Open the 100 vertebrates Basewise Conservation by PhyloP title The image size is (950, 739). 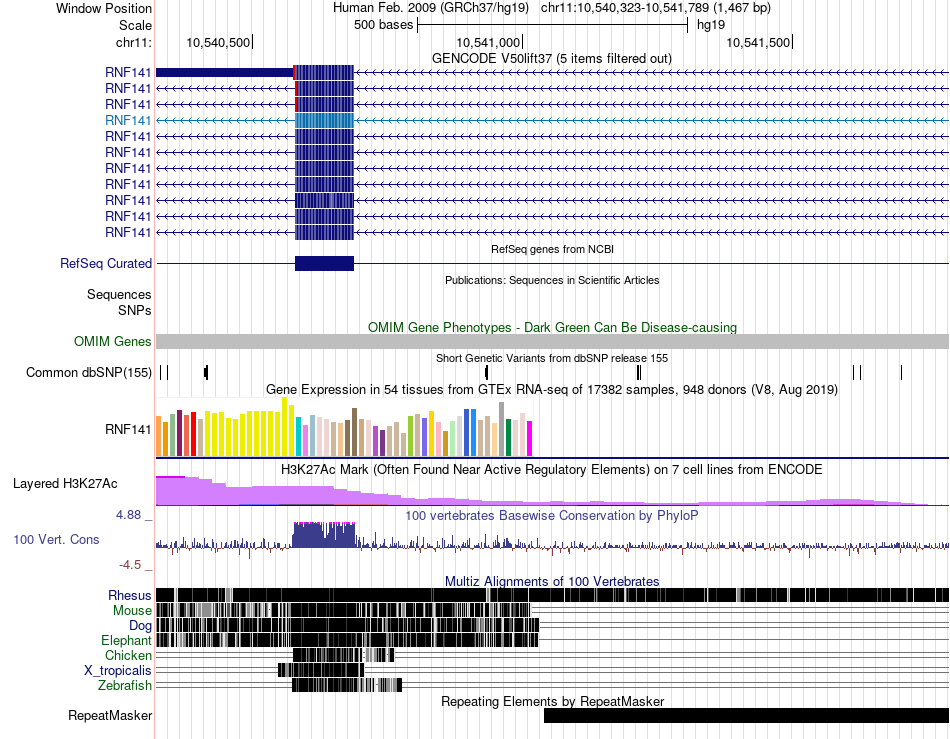[x=552, y=515]
